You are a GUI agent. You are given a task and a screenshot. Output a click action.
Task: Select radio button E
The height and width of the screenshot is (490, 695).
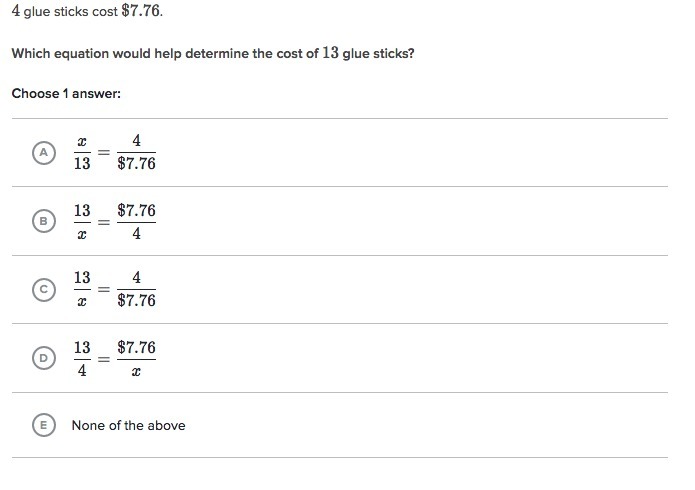coord(42,425)
